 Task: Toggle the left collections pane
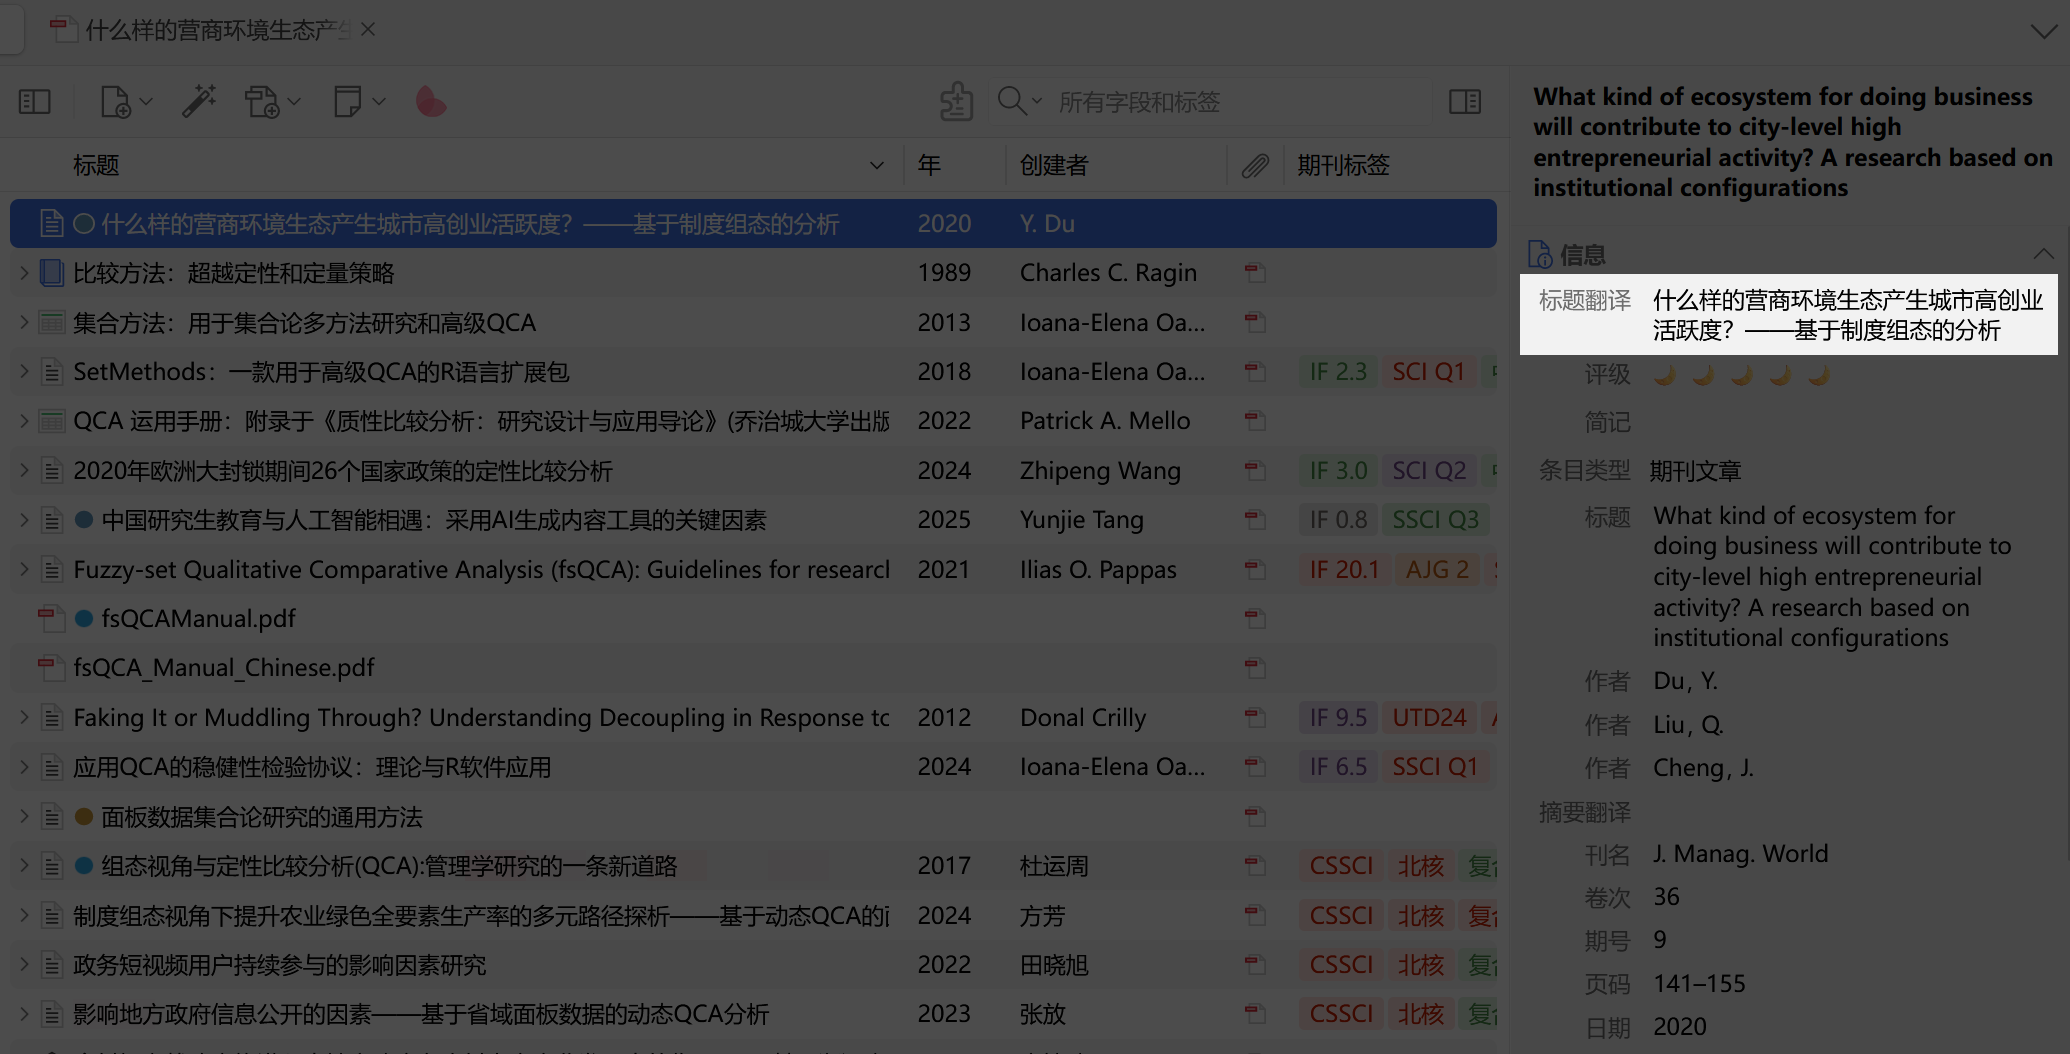[35, 102]
